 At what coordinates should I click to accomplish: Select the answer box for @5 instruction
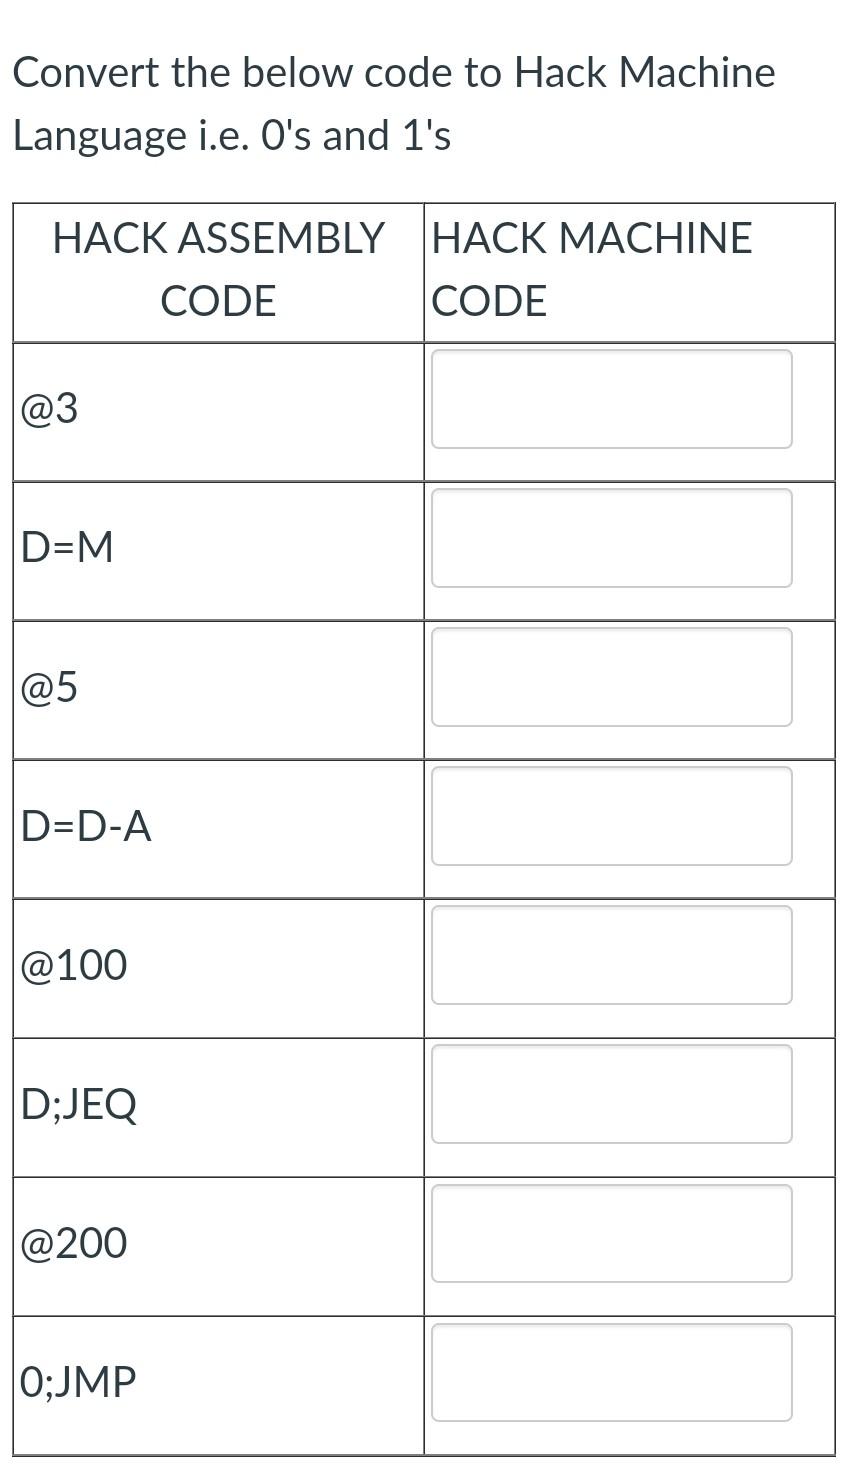610,677
